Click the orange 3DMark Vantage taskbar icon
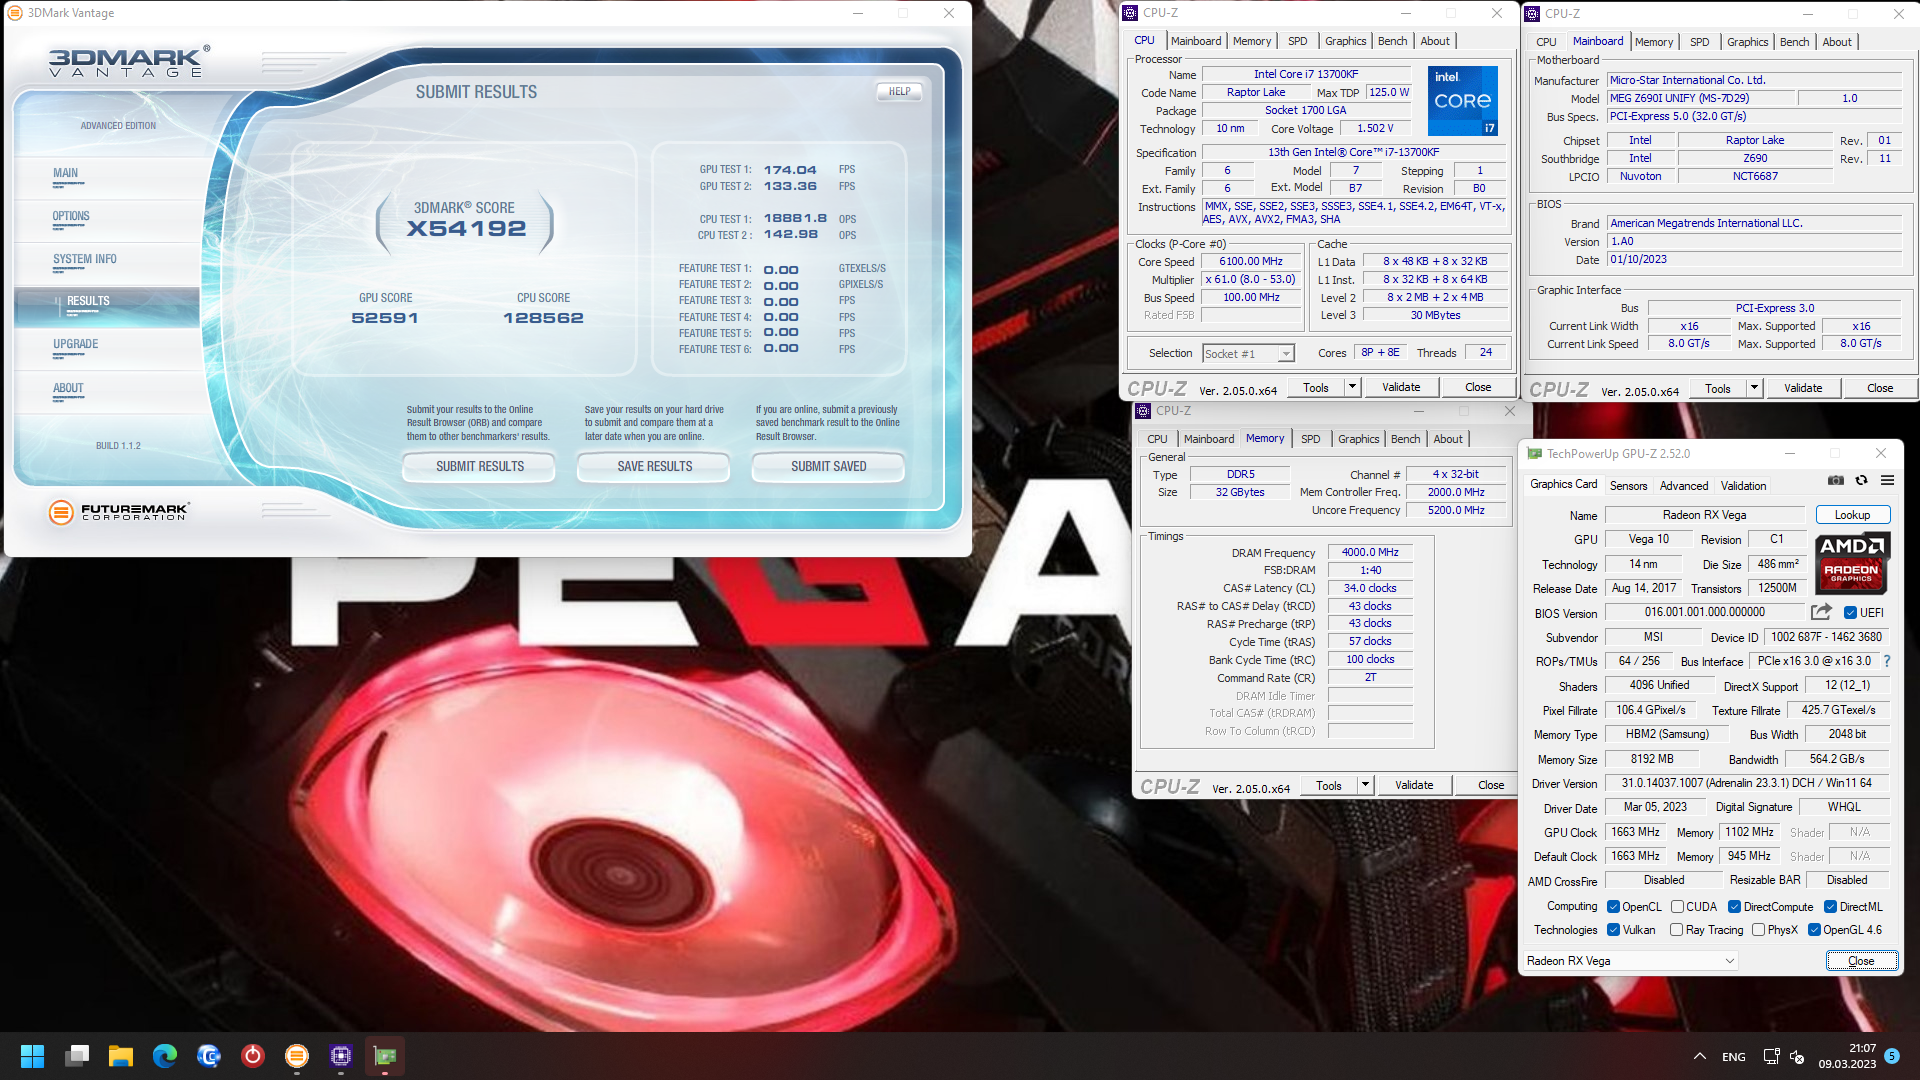 pos(297,1056)
